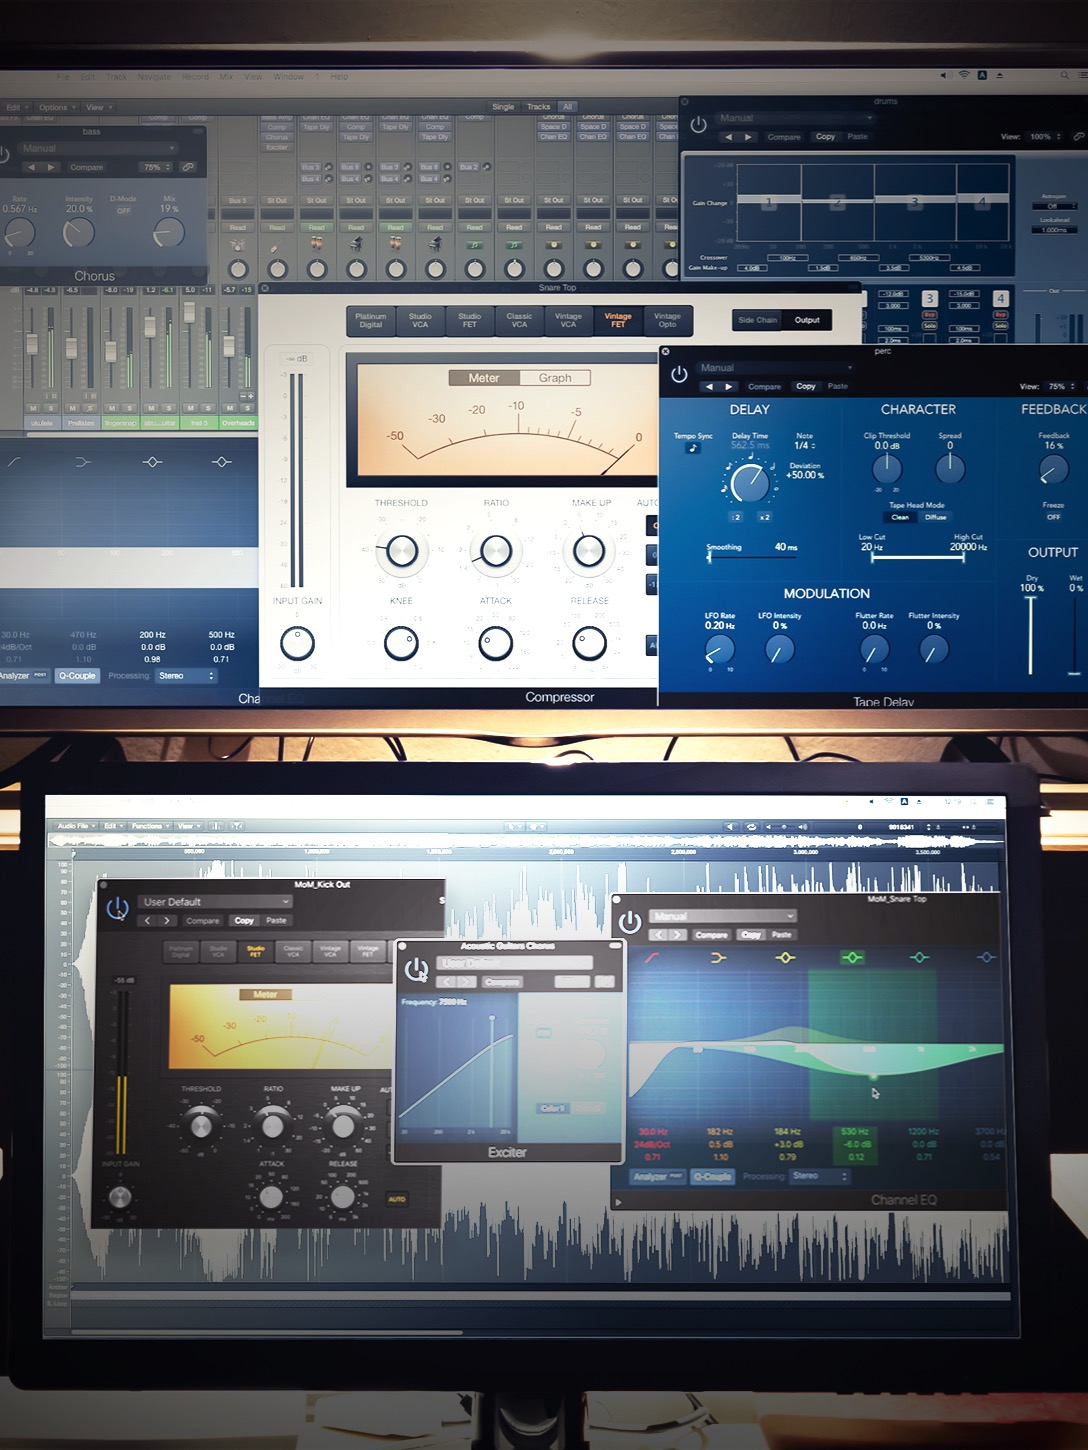Select Platinum Digital compressor model tab
Screen dimensions: 1088x1450
point(371,320)
